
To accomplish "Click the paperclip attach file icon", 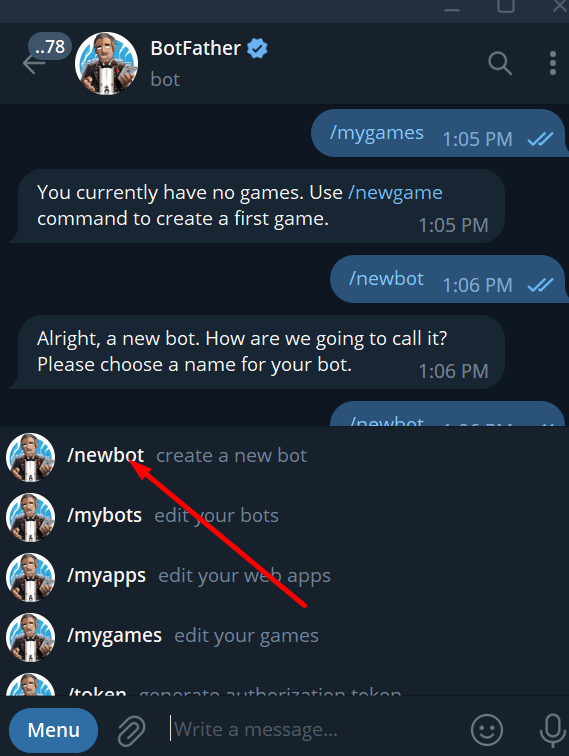I will [x=132, y=730].
